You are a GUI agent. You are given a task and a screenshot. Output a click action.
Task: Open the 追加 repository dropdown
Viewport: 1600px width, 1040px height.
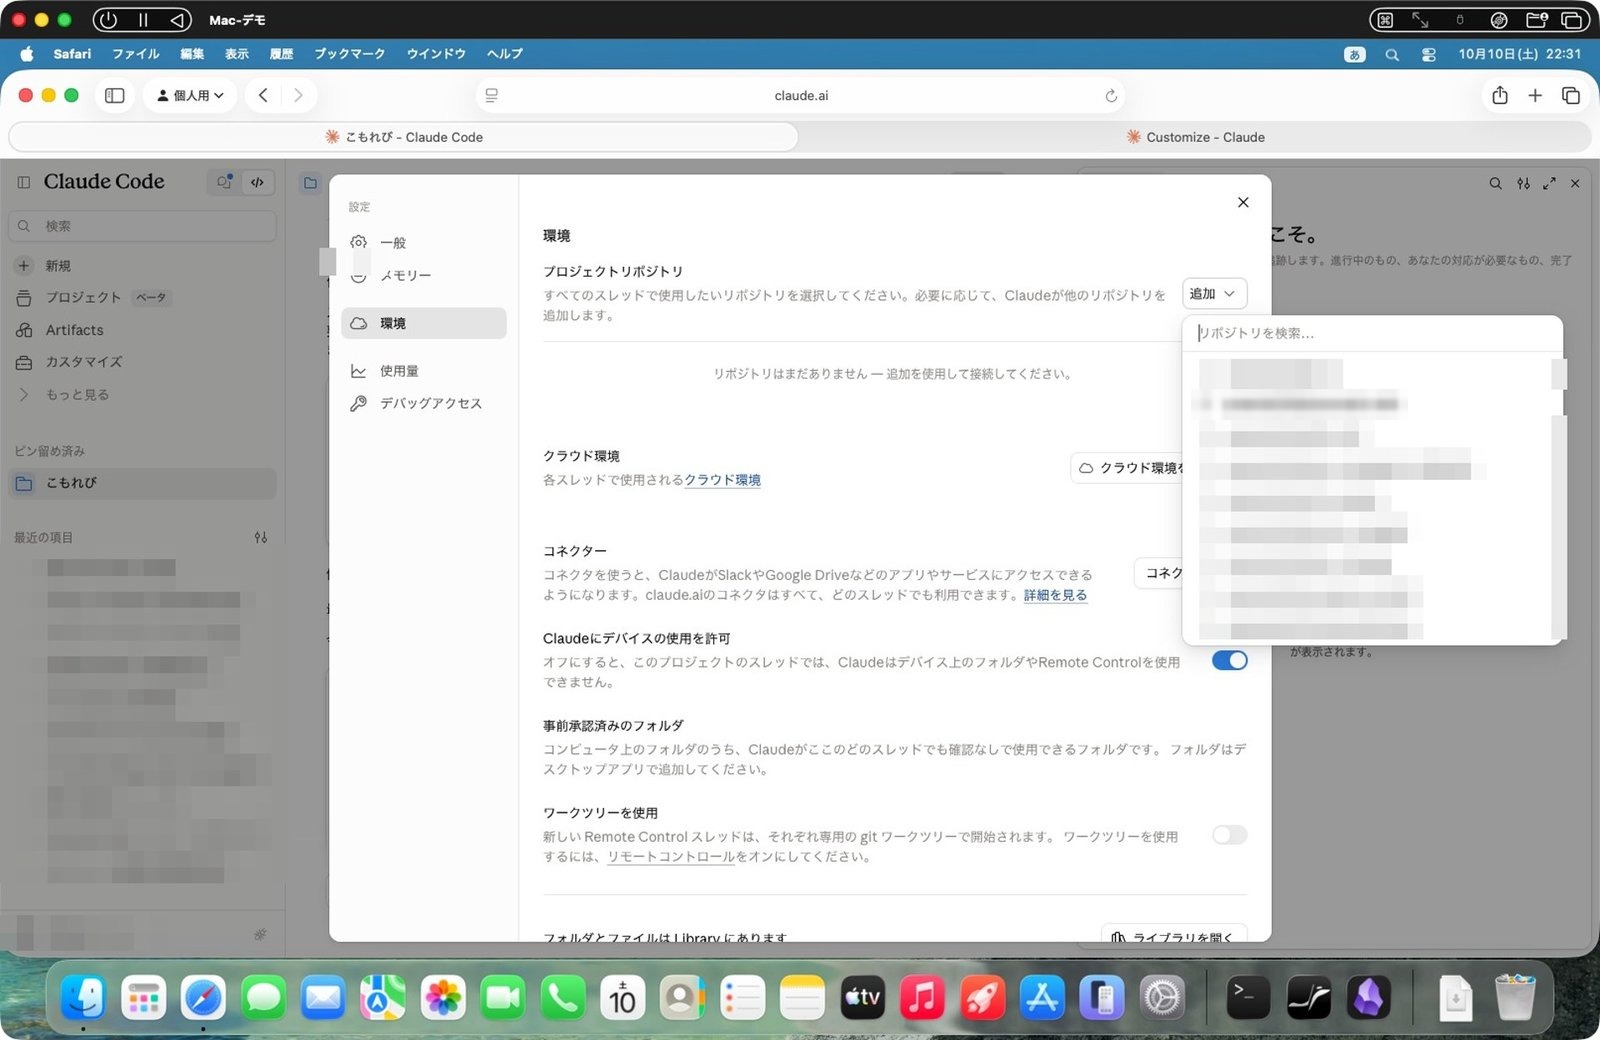click(x=1214, y=293)
